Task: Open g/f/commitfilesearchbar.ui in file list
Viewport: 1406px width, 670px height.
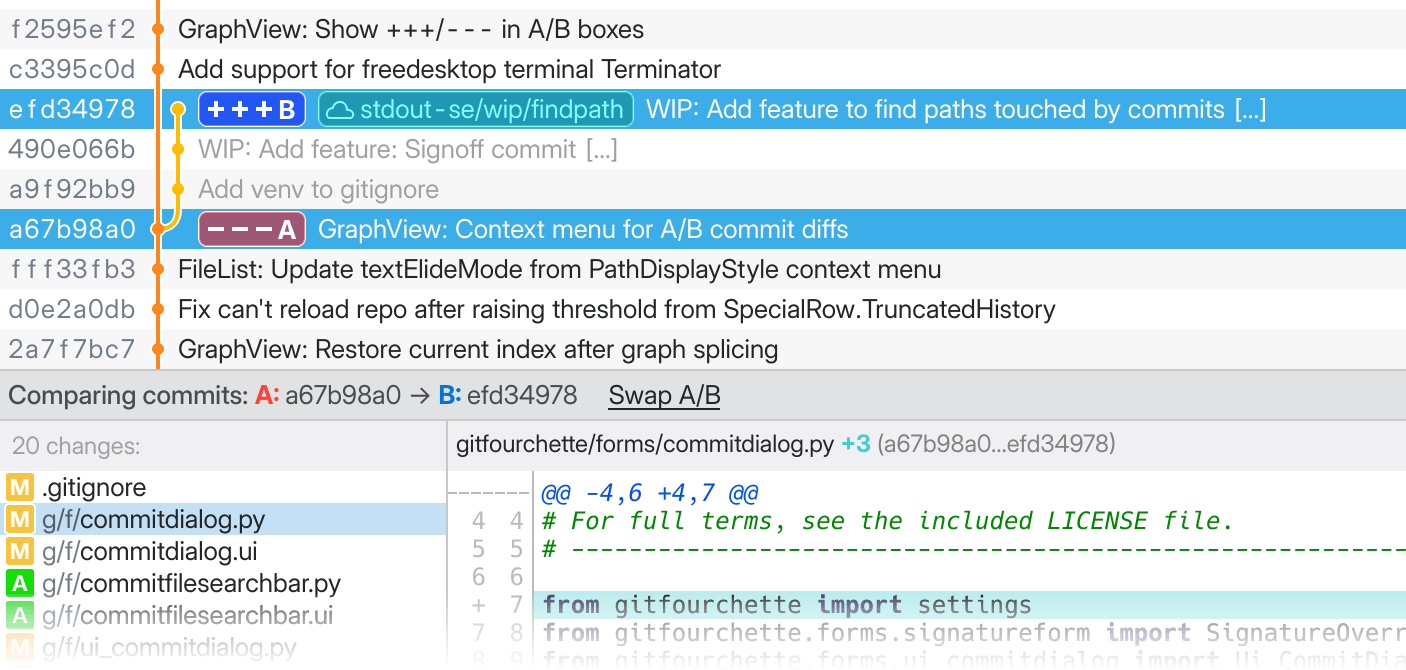Action: click(187, 616)
